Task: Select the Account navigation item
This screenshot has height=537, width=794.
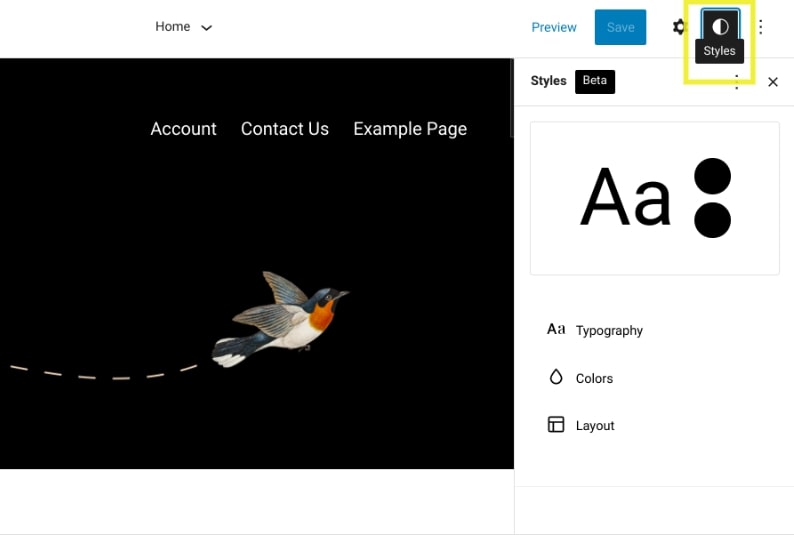Action: click(x=183, y=129)
